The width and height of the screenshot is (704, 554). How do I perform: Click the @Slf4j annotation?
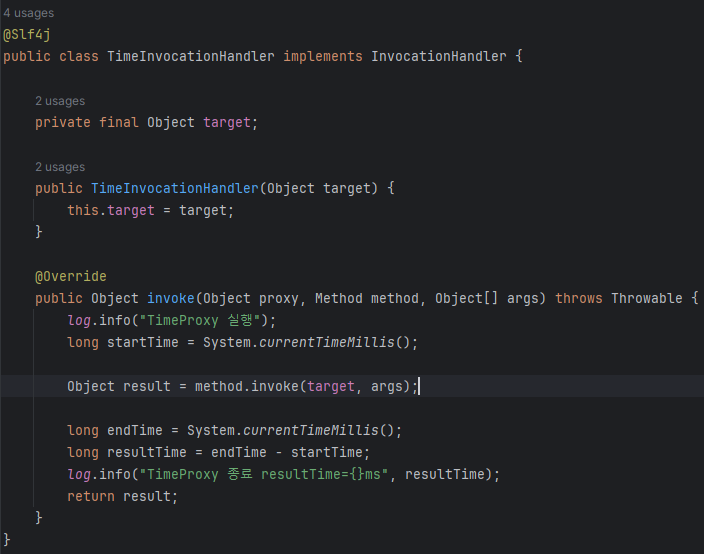point(27,35)
